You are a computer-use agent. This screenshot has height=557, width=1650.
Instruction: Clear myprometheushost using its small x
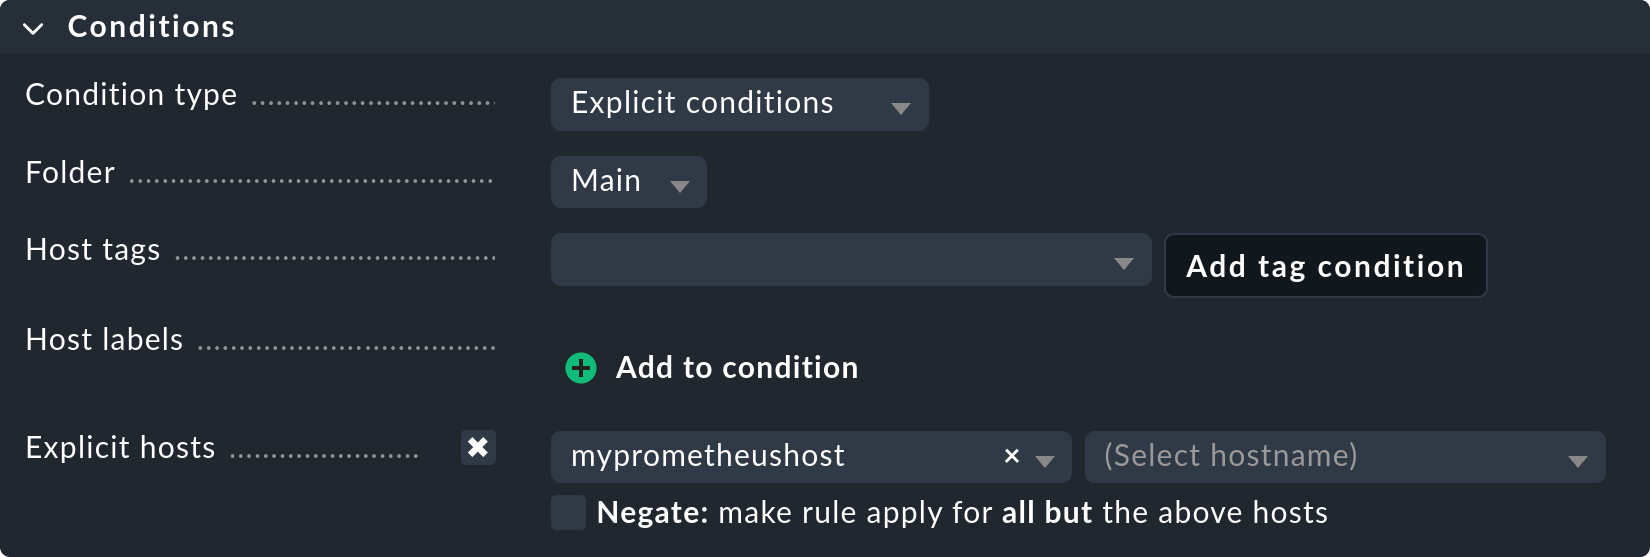pyautogui.click(x=1011, y=456)
